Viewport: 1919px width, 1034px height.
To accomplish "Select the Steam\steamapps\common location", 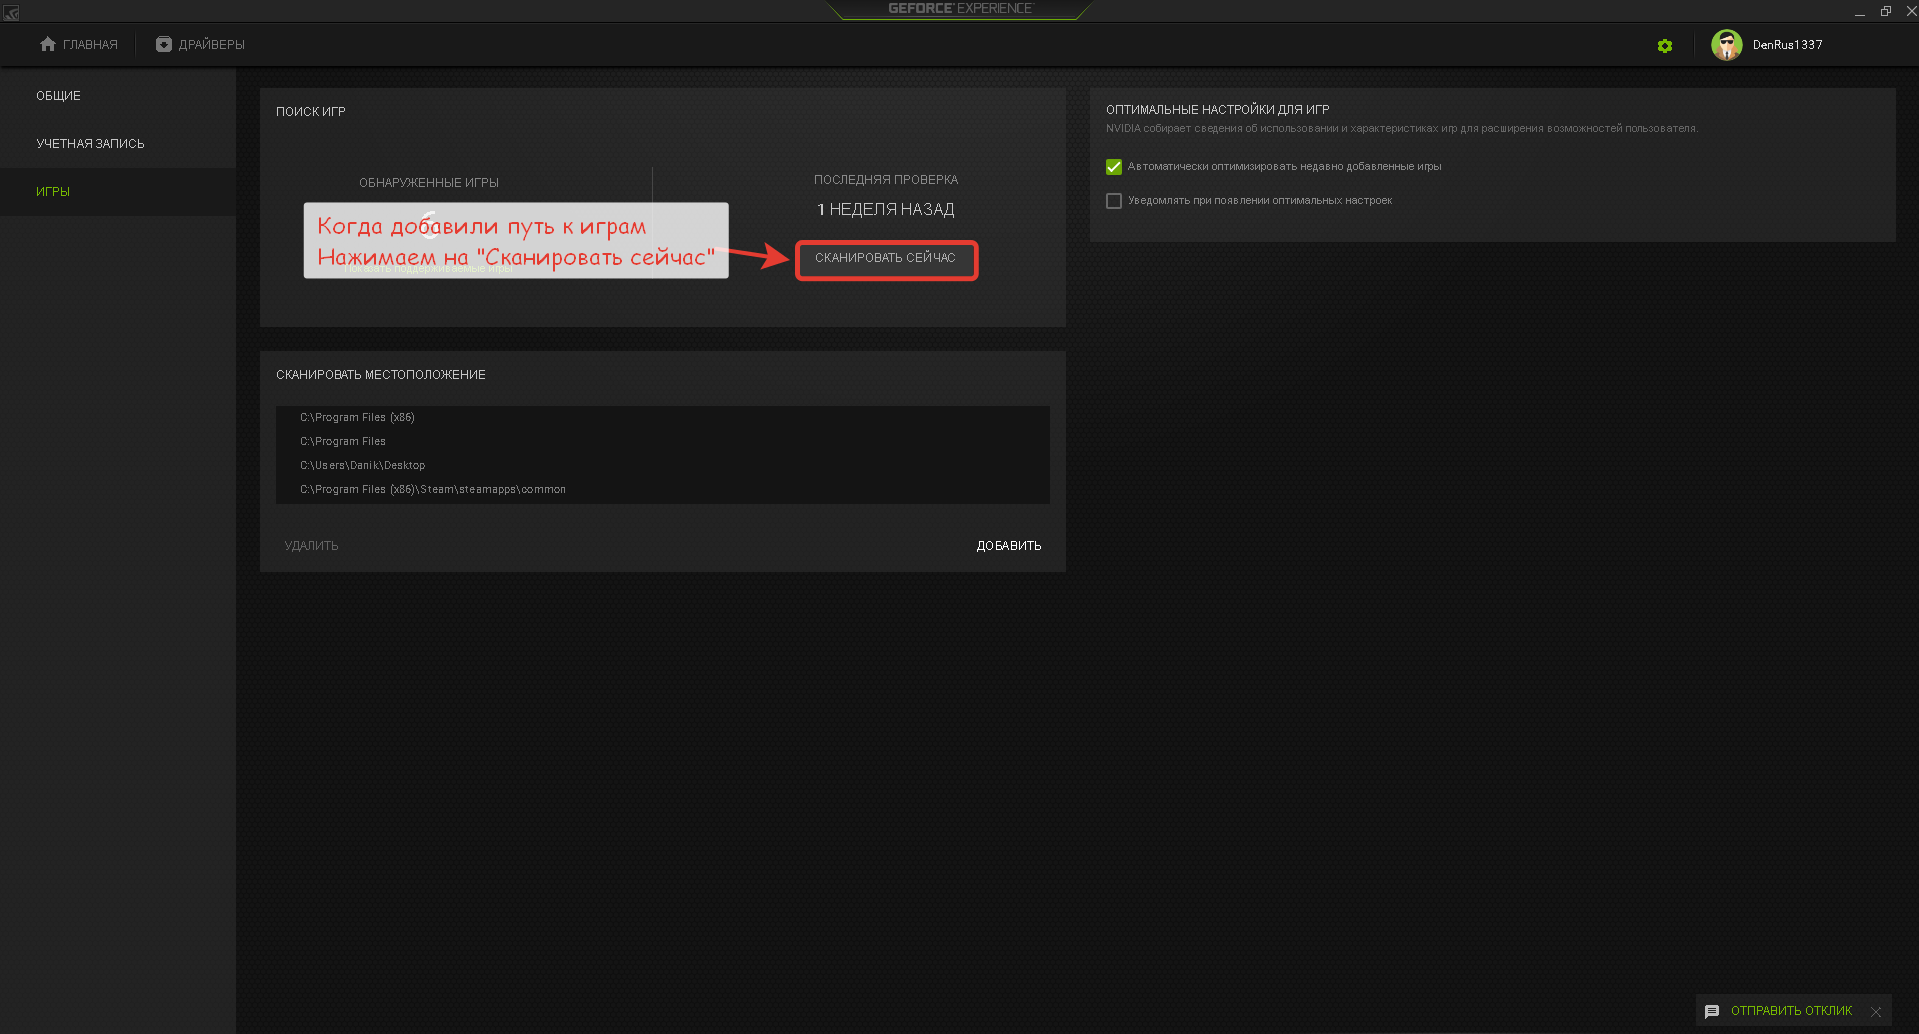I will pos(663,490).
